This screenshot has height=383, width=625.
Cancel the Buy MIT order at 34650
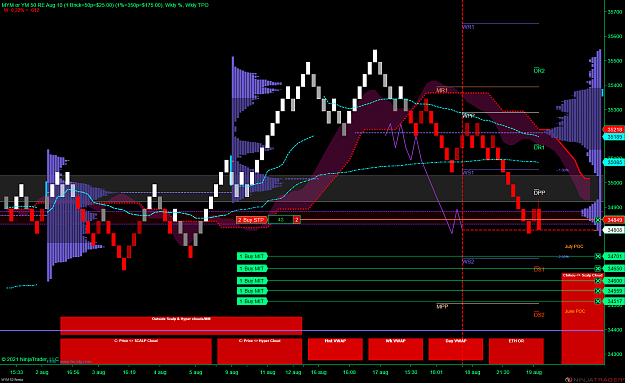[597, 269]
